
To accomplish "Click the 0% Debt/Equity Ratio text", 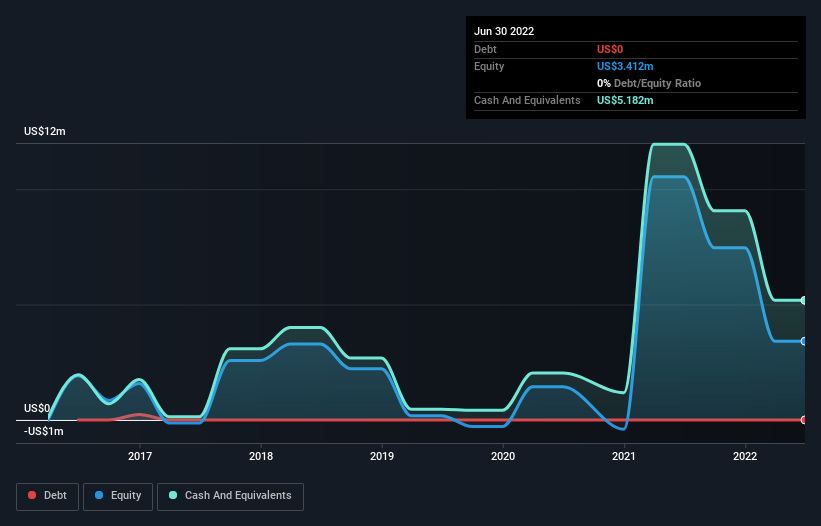I will [x=649, y=83].
